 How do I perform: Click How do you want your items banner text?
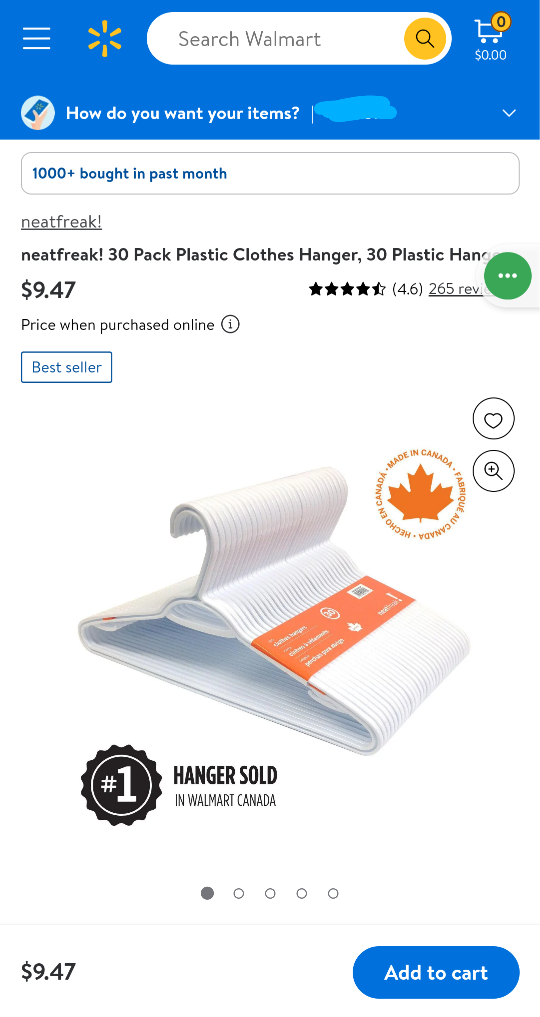182,114
